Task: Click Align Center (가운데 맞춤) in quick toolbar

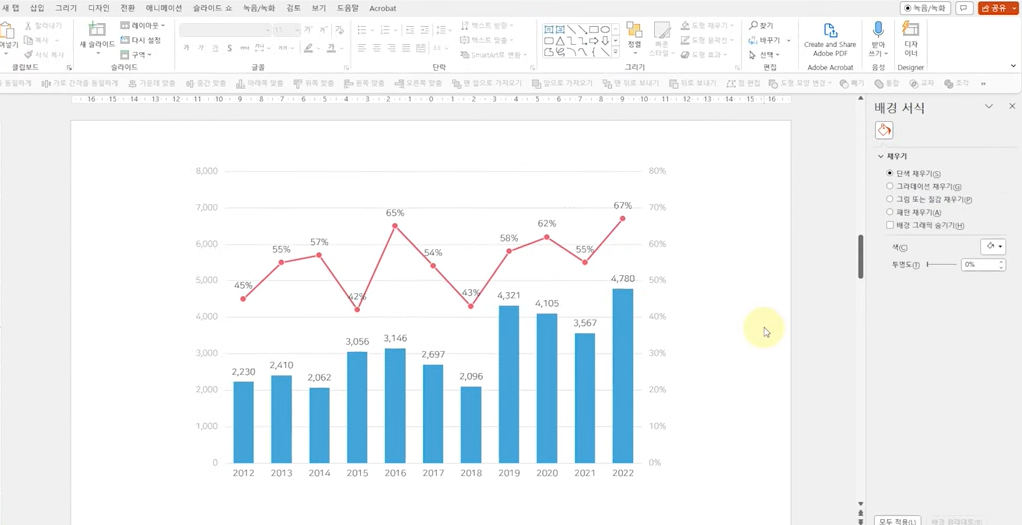Action: [152, 83]
